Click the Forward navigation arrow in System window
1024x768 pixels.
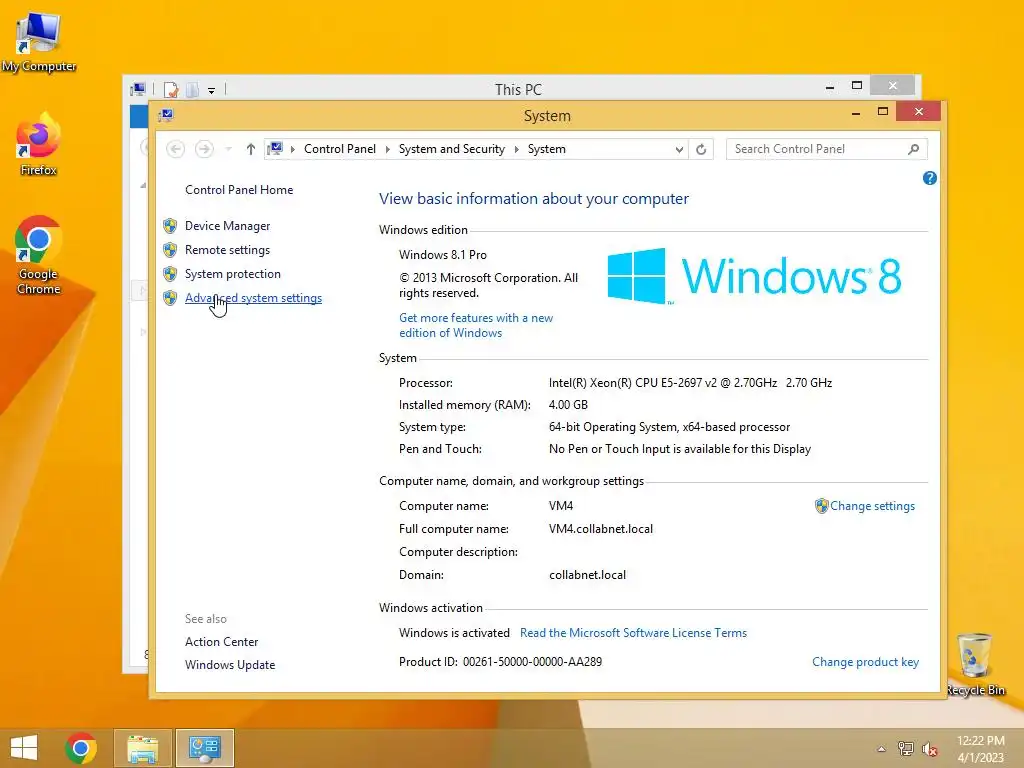click(x=204, y=150)
